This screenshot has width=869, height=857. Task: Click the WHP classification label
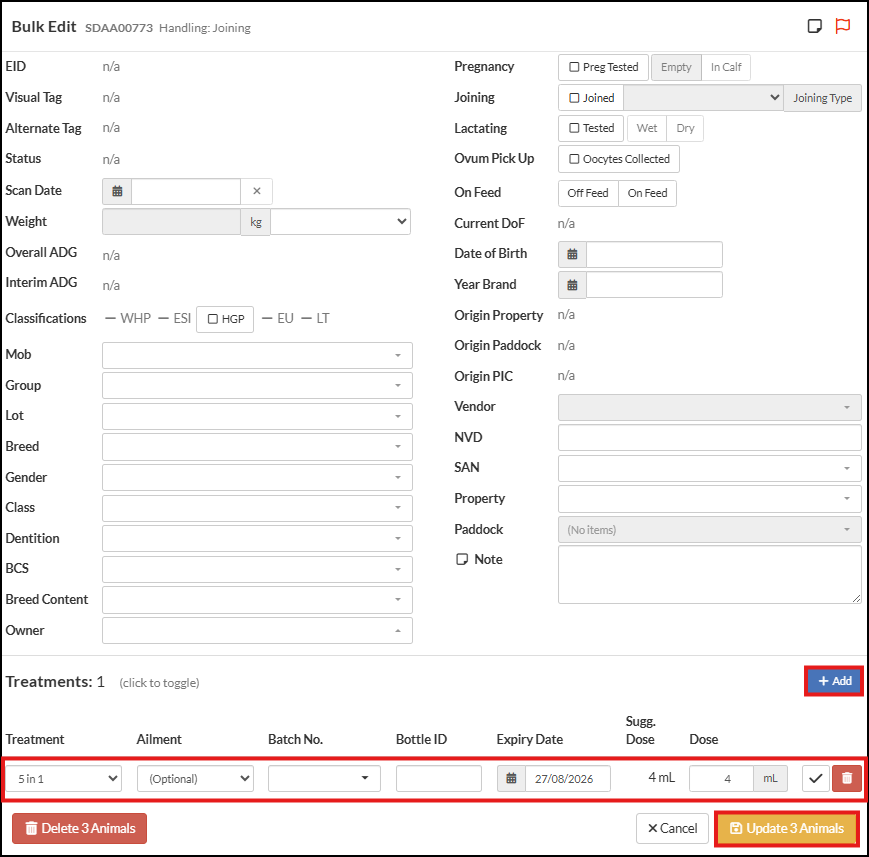tap(135, 319)
